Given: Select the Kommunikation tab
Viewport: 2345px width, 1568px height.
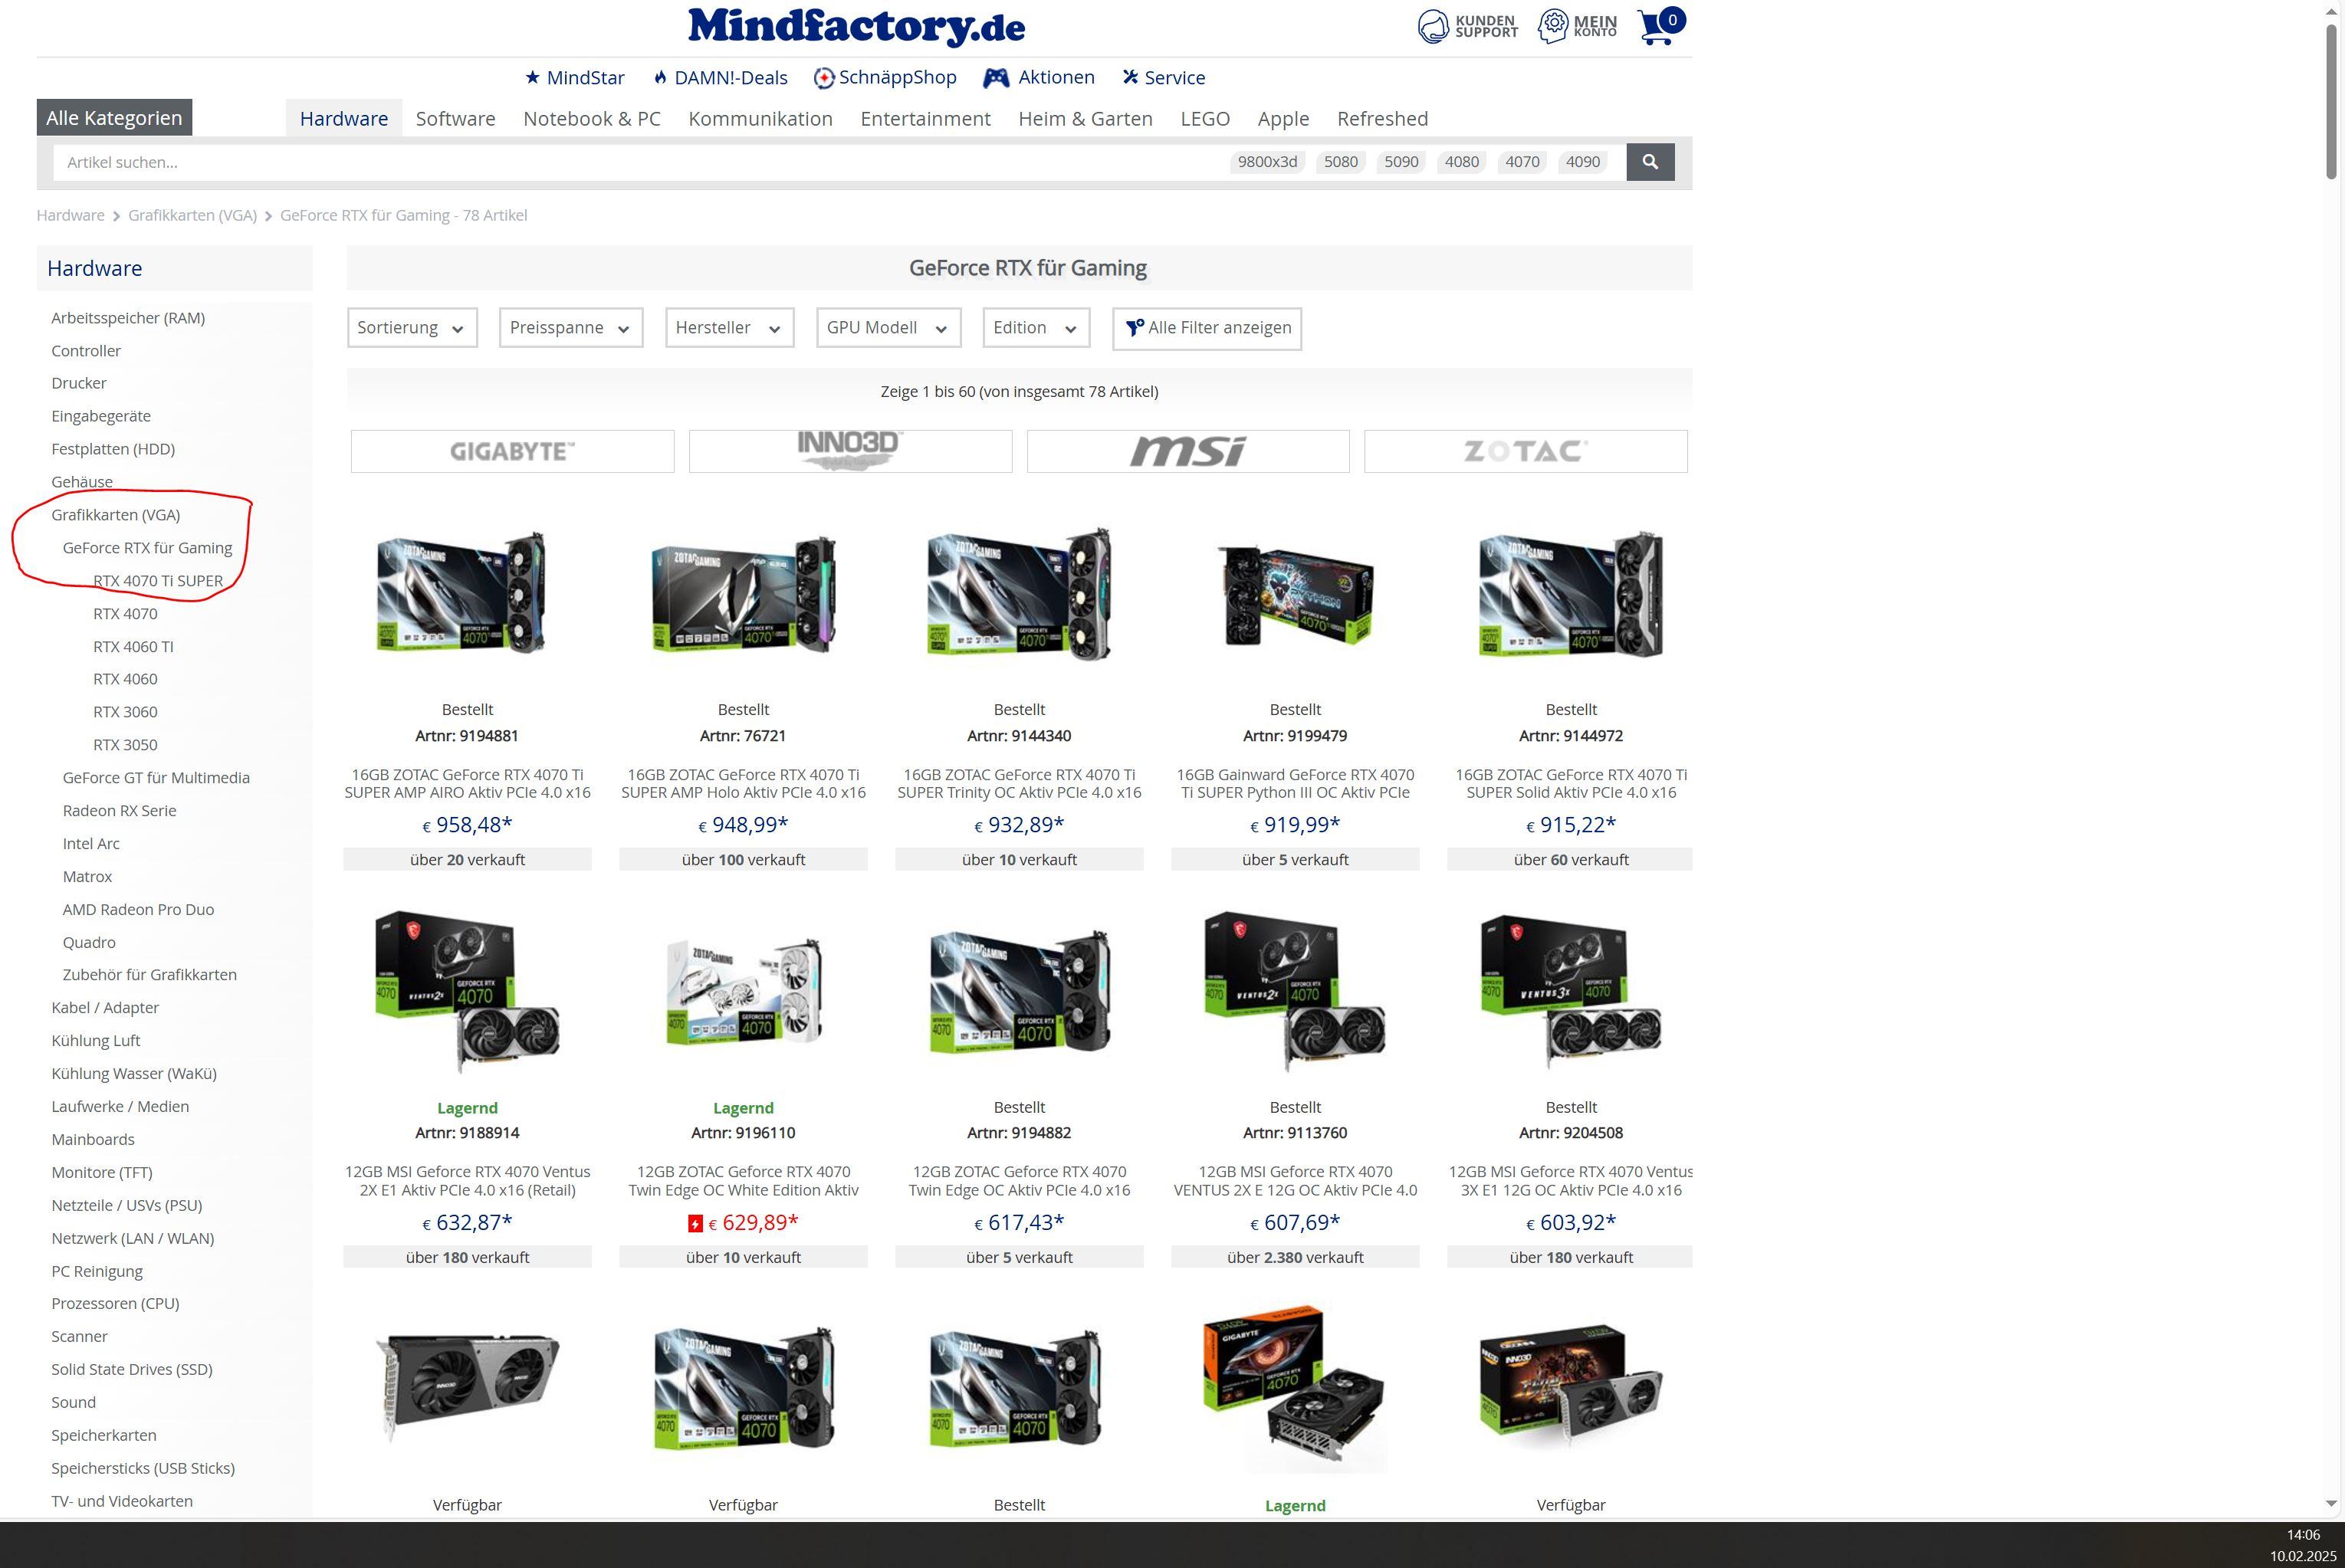Looking at the screenshot, I should [760, 119].
